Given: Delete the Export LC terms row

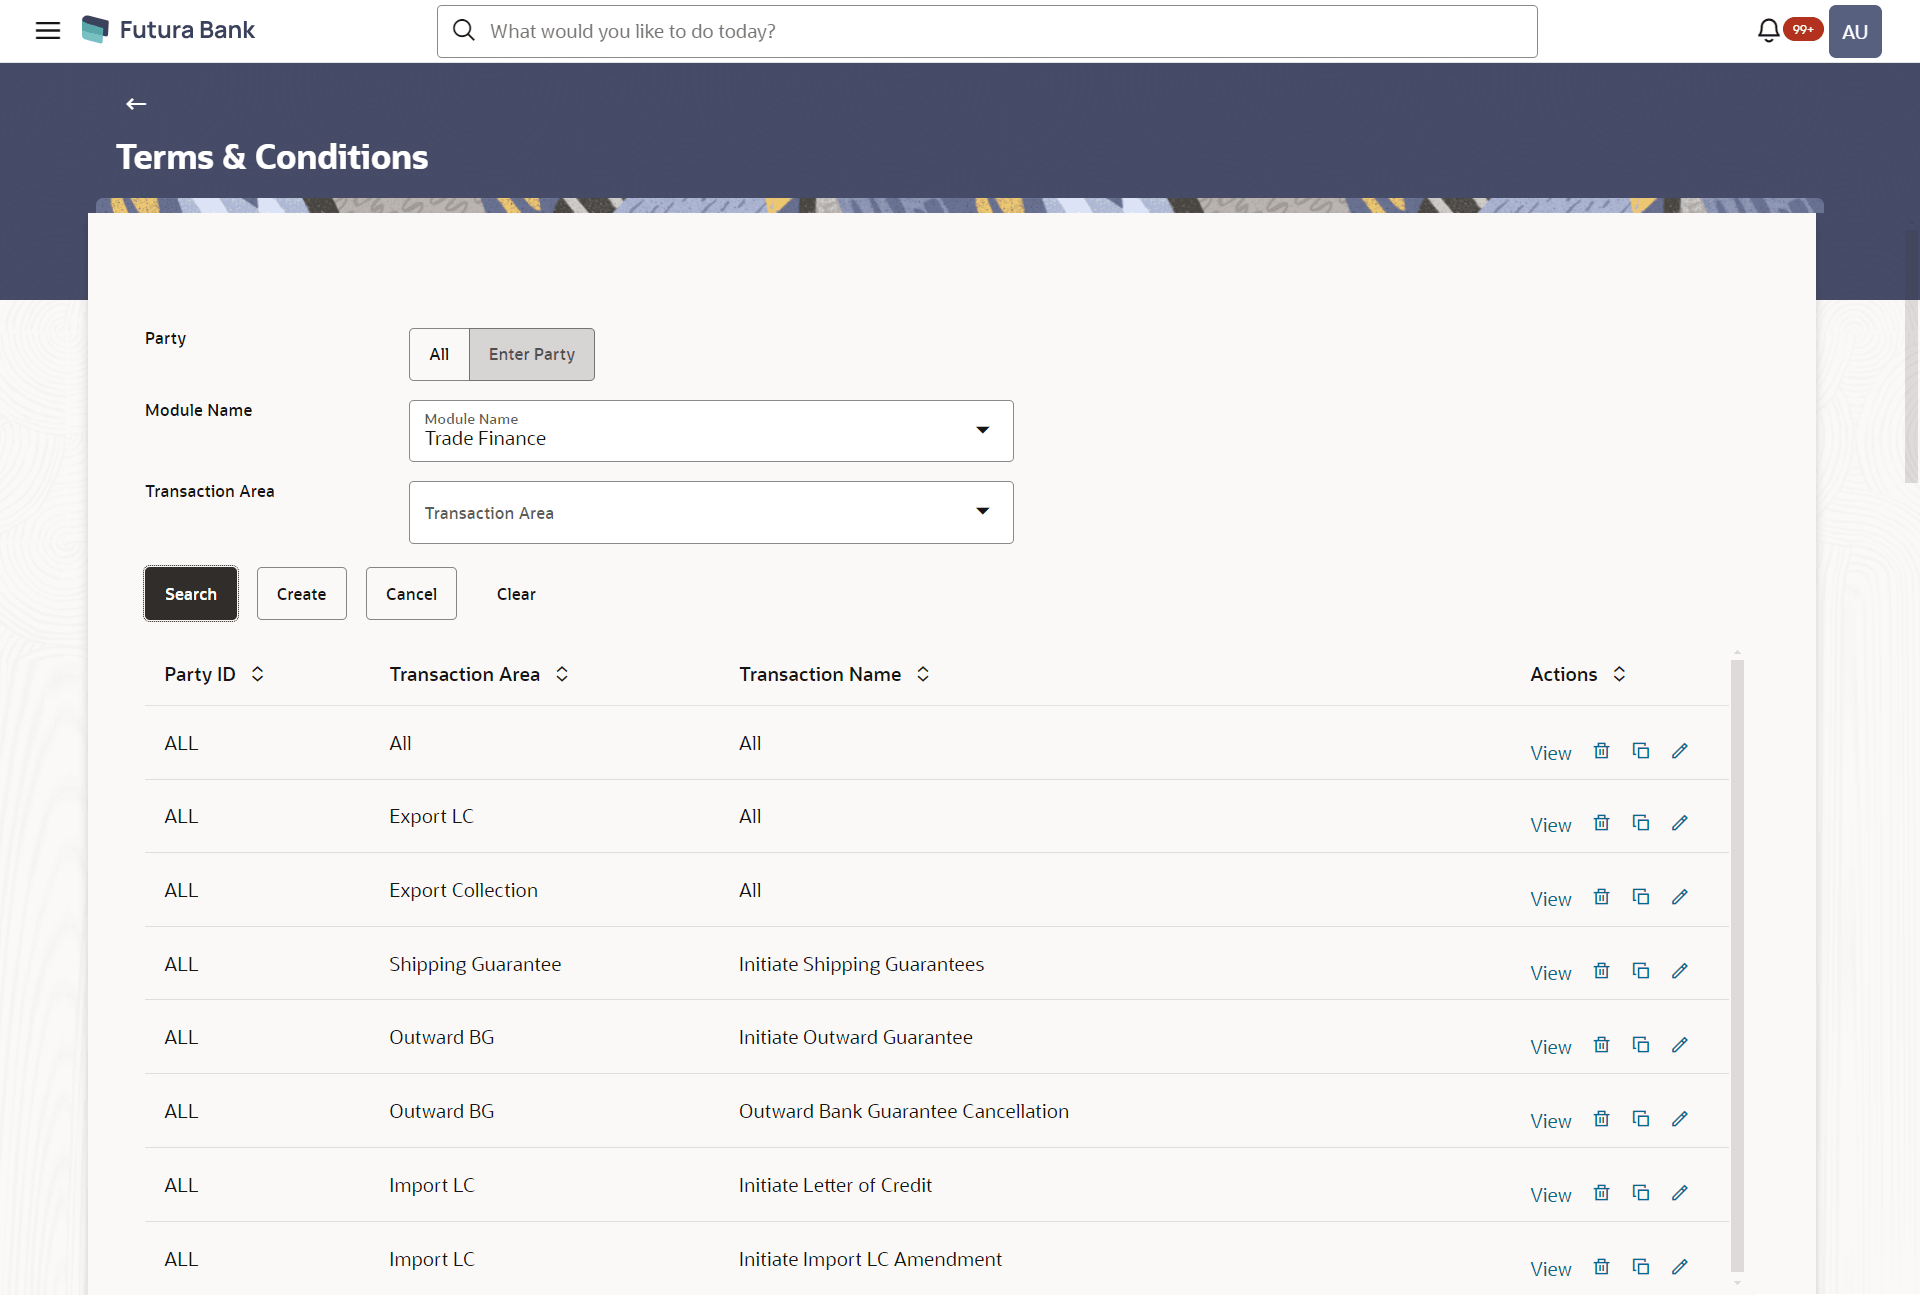Looking at the screenshot, I should click(1601, 823).
